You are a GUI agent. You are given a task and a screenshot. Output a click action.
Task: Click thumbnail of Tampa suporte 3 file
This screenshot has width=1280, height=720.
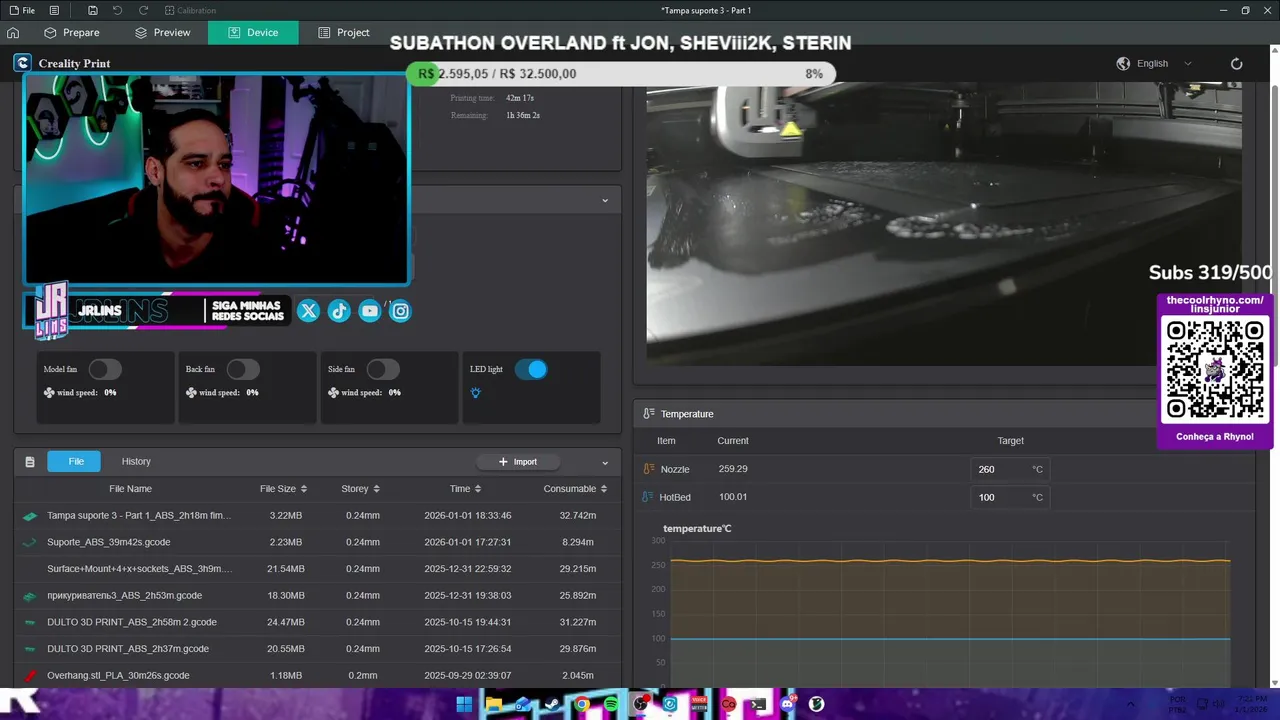(29, 516)
